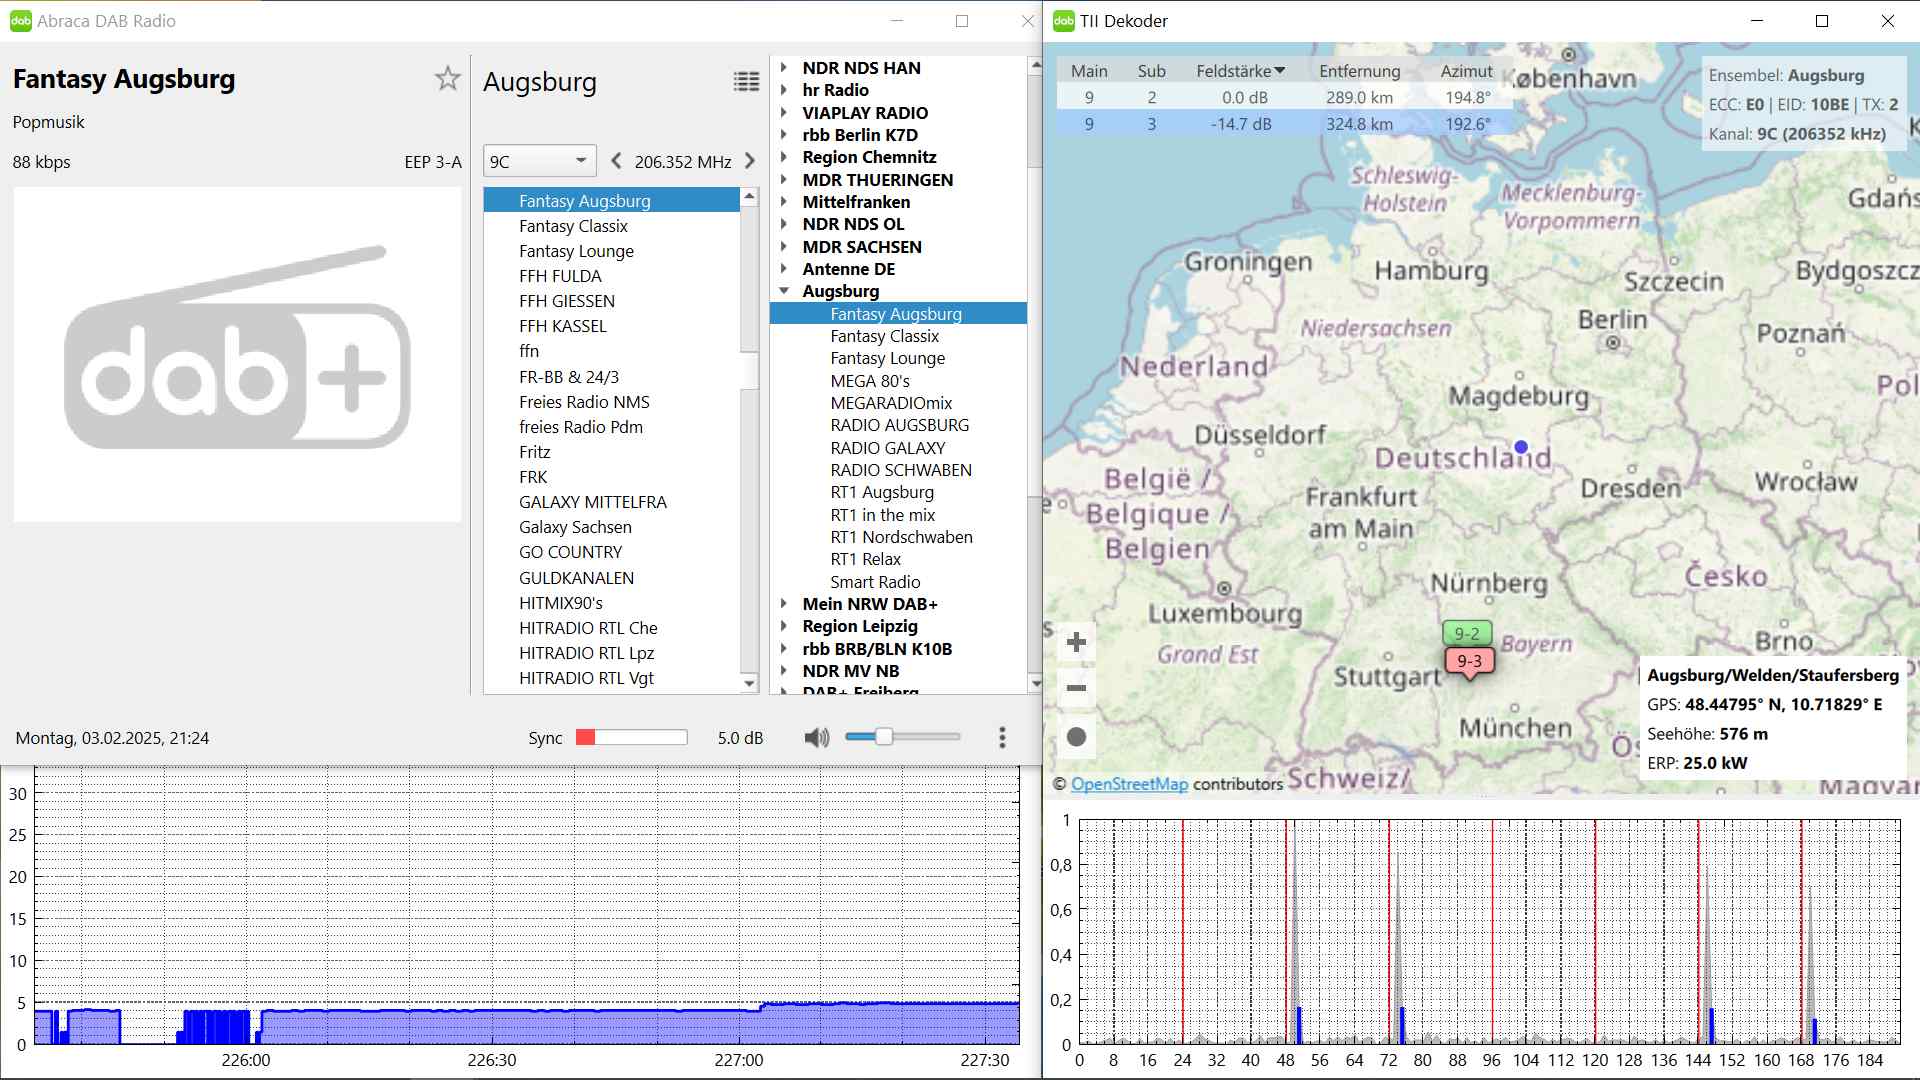The width and height of the screenshot is (1920, 1080).
Task: Toggle the ensemble list view icon
Action: 746,82
